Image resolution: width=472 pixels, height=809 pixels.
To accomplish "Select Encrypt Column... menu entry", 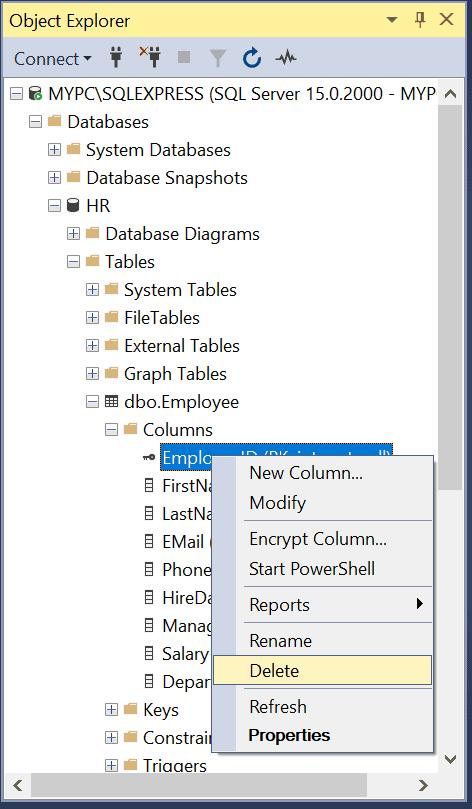I will click(x=322, y=539).
